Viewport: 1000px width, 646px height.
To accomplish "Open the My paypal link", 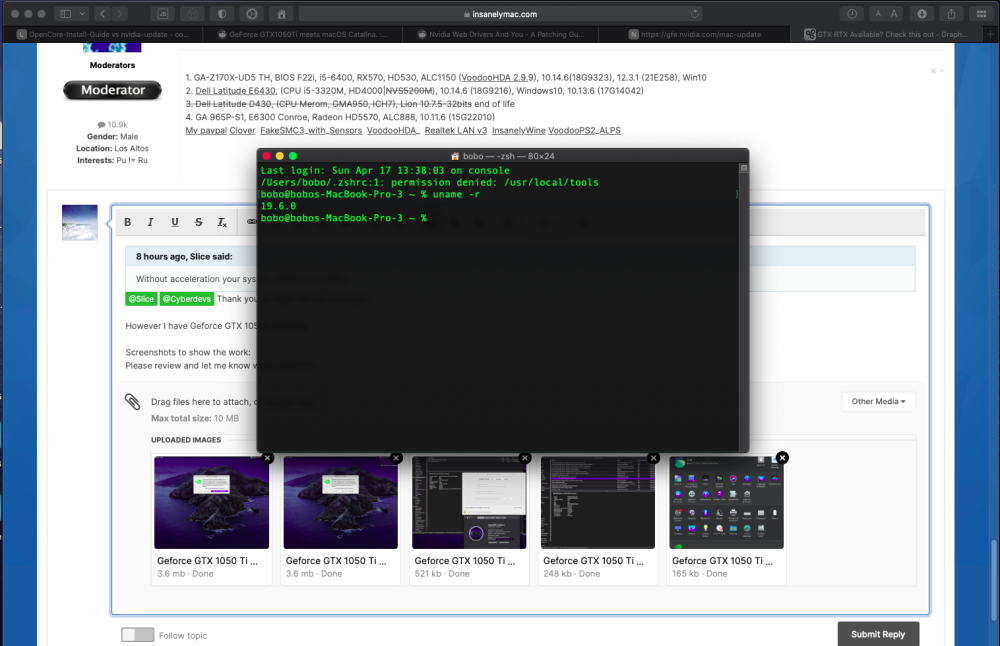I will pos(206,130).
